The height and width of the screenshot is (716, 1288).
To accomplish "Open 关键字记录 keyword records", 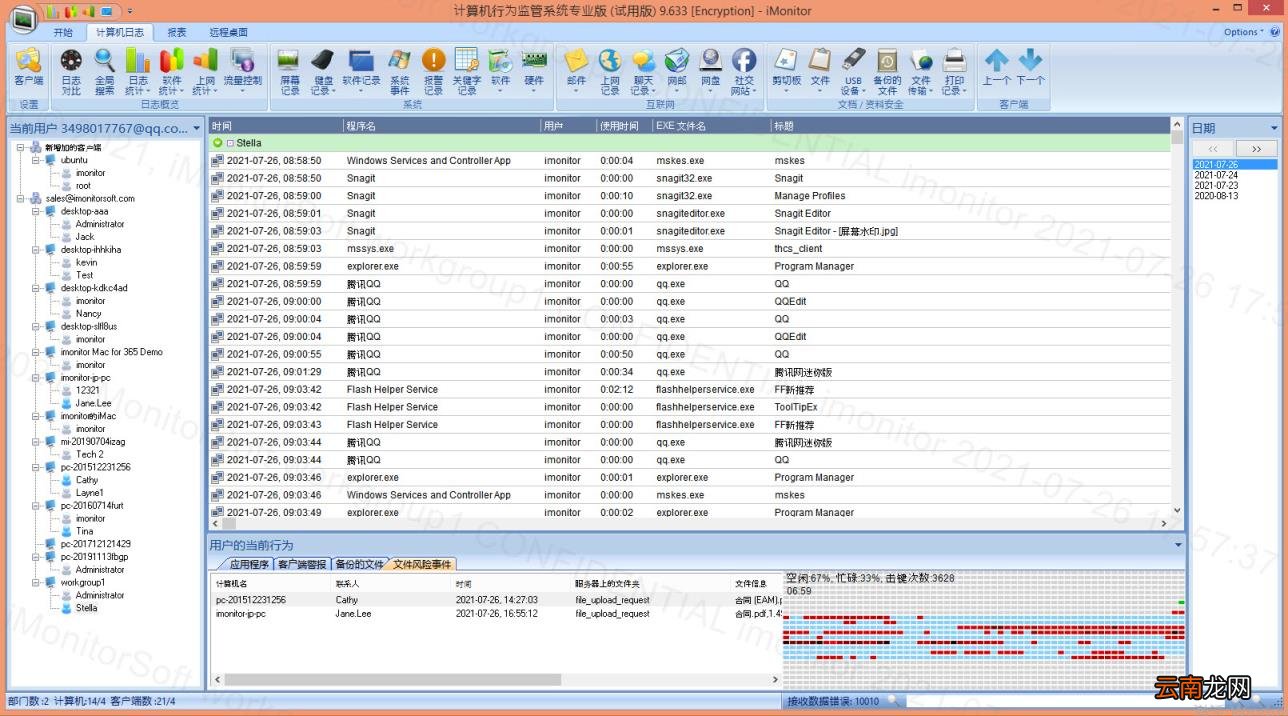I will (467, 72).
